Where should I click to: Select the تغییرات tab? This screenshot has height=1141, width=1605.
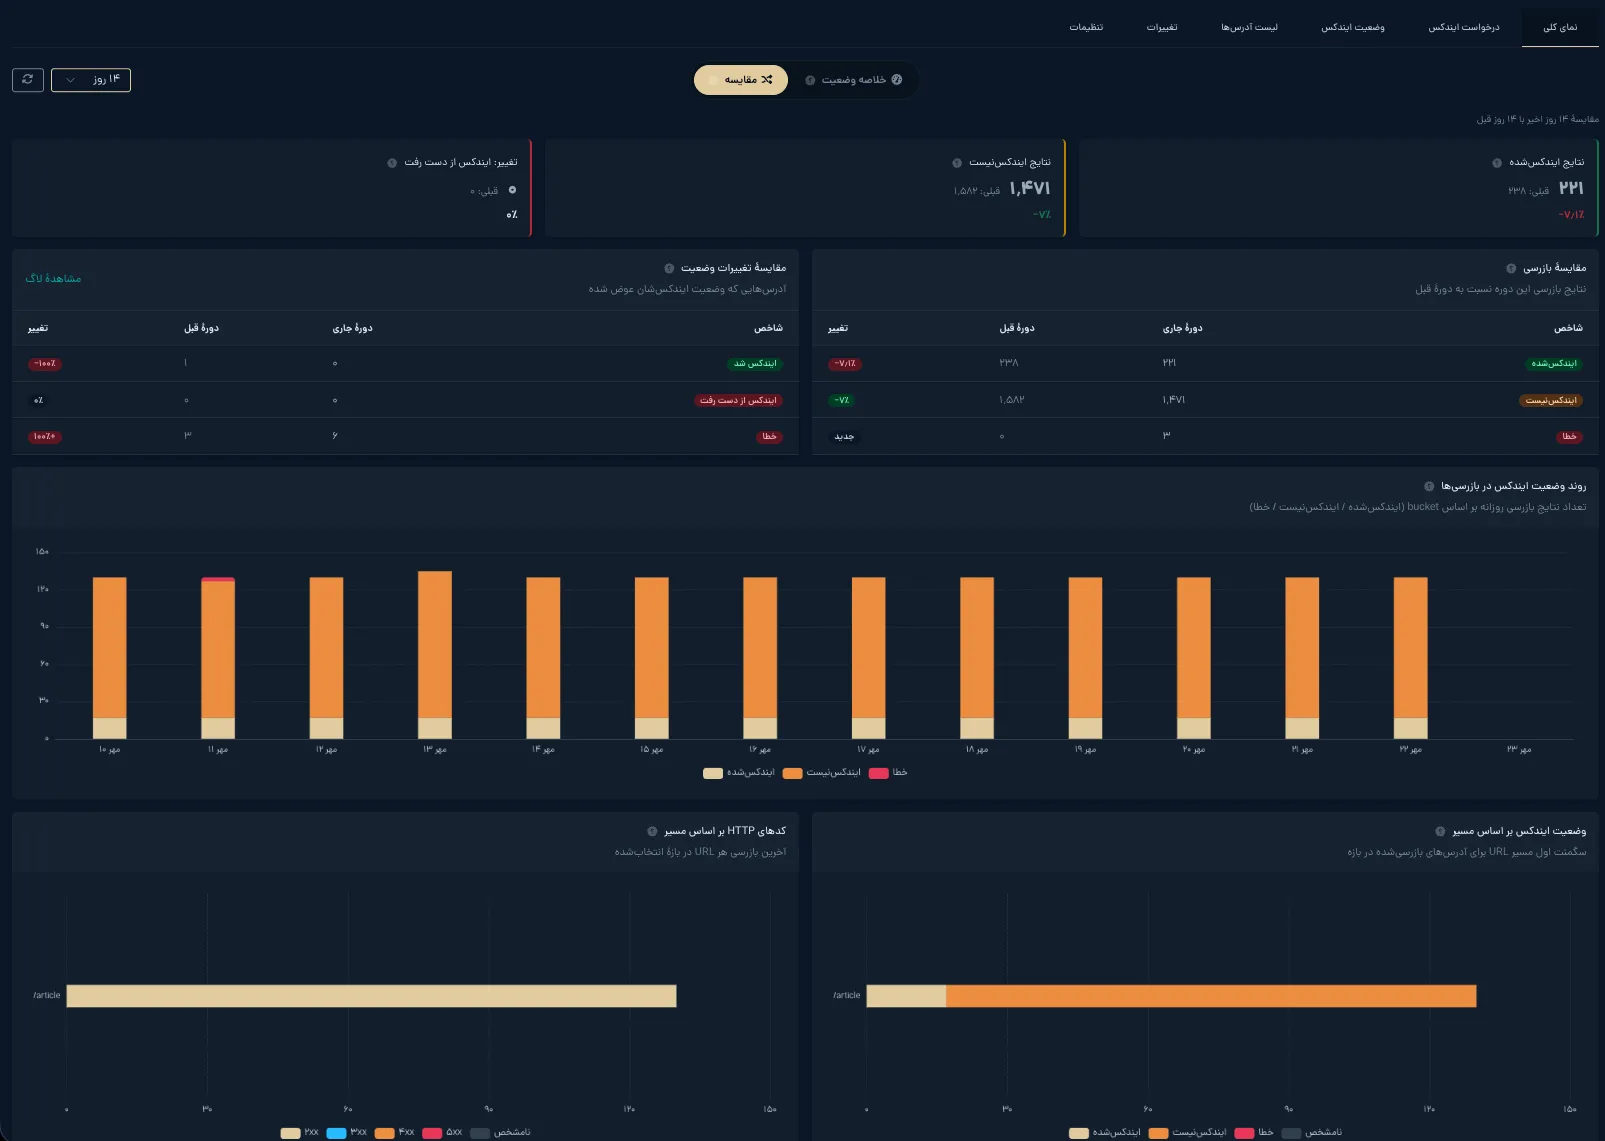1162,27
